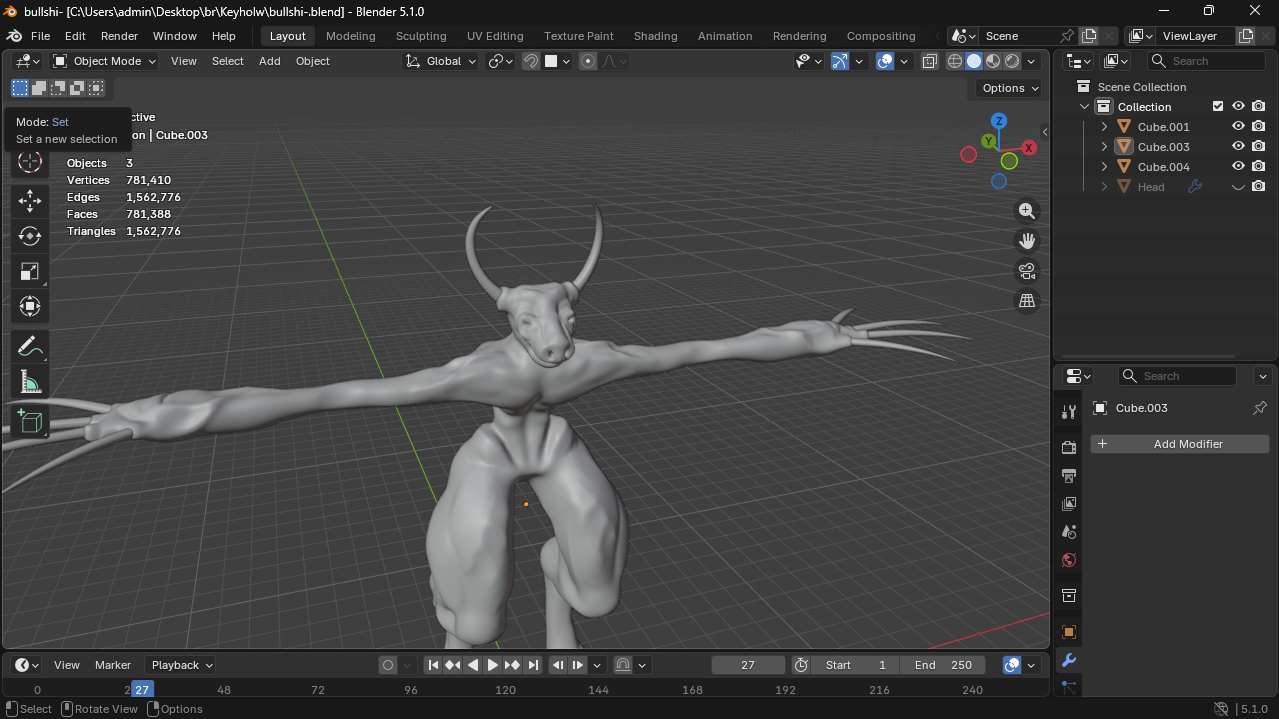1279x719 pixels.
Task: Toggle proportional editing in header
Action: [x=588, y=61]
